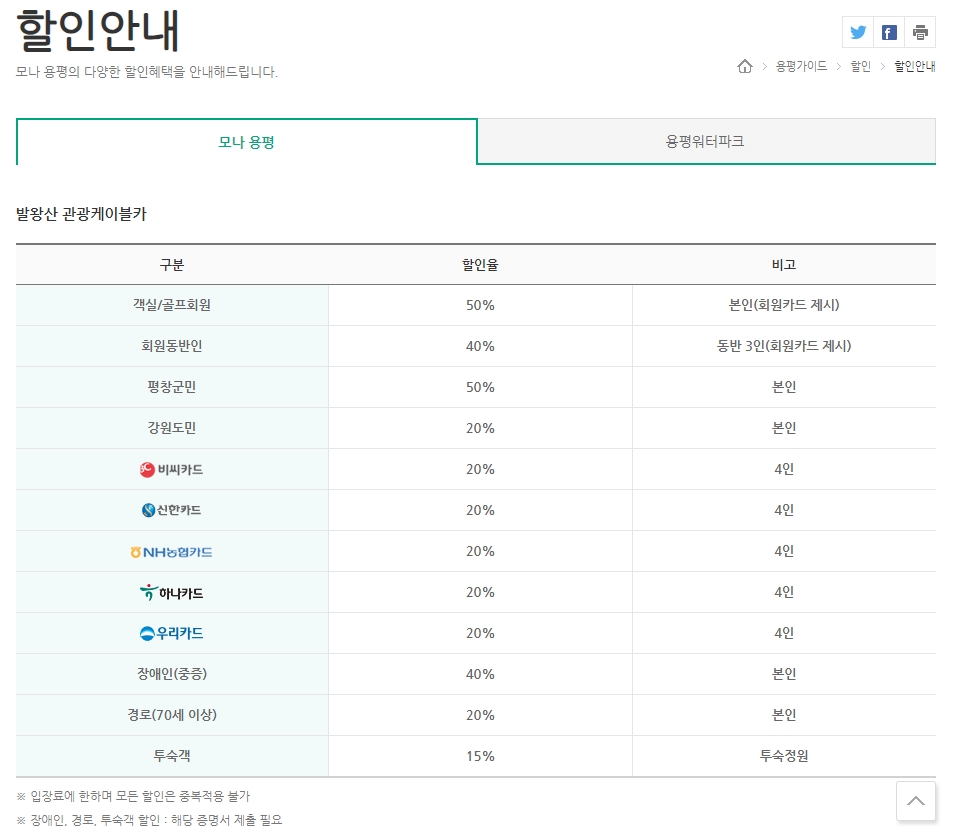Select the 비씨카드 logo in the table
This screenshot has width=961, height=837.
171,469
